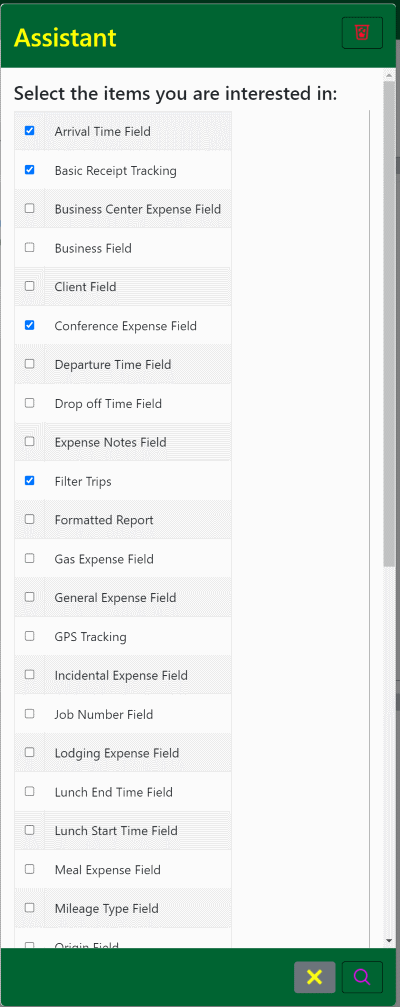Select the Formatted Report checkbox

click(x=30, y=519)
